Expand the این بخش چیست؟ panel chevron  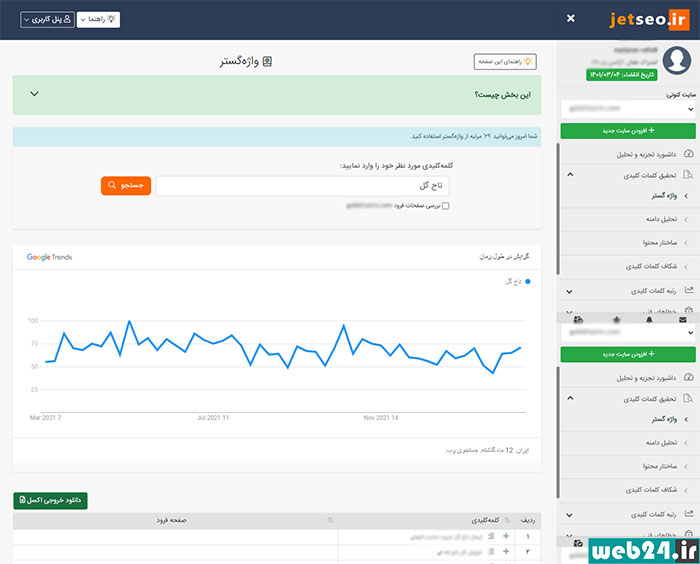click(34, 94)
